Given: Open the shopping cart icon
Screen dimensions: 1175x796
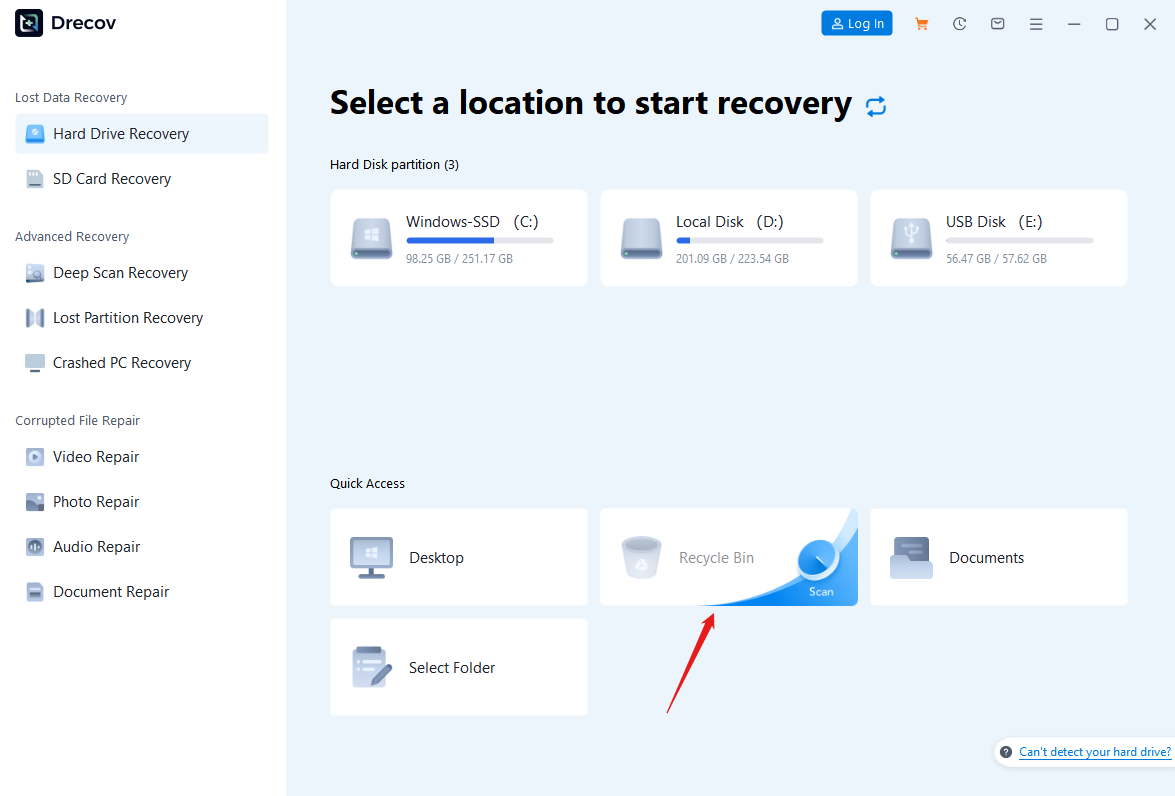Looking at the screenshot, I should click(x=921, y=23).
